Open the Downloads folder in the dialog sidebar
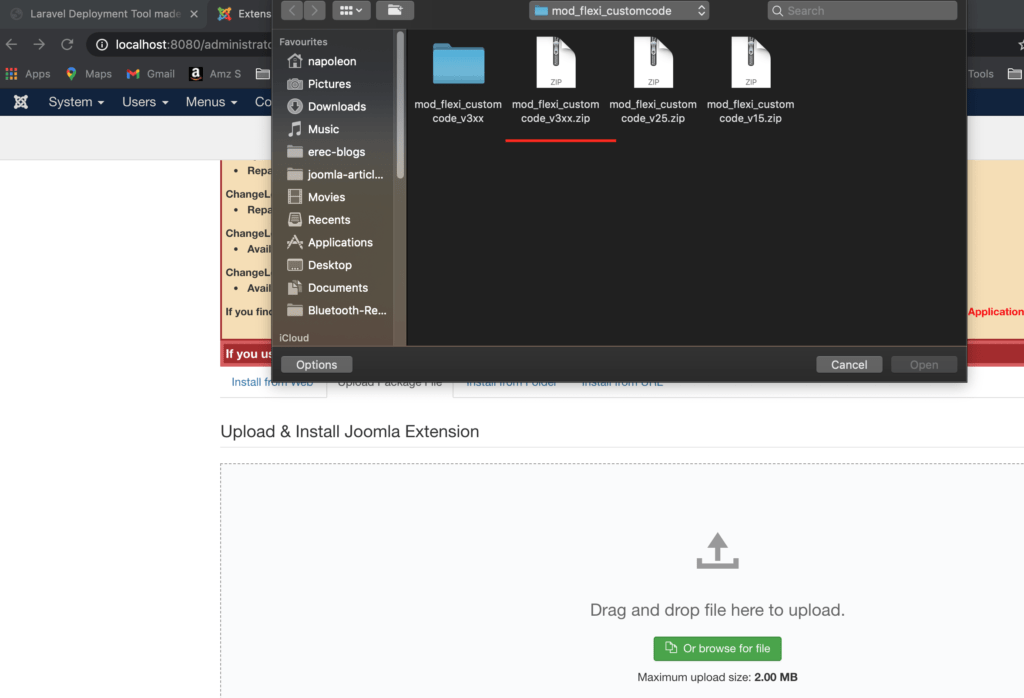Image resolution: width=1024 pixels, height=698 pixels. pos(336,106)
